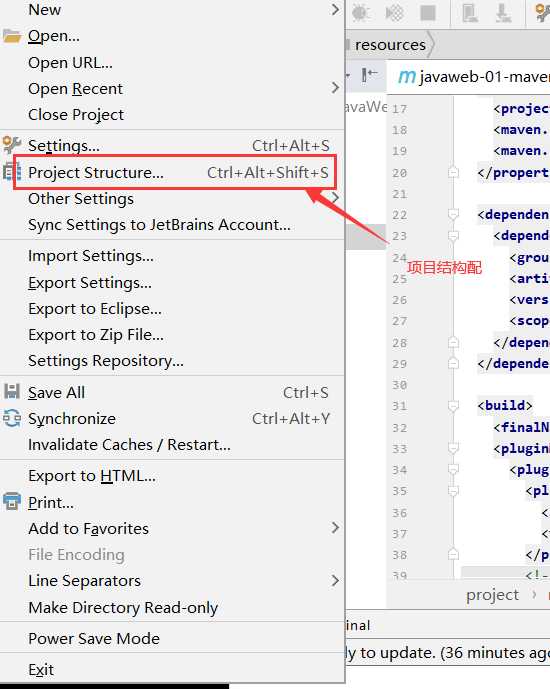Click the Settings wrench icon in menu
This screenshot has height=689, width=550.
click(11, 145)
